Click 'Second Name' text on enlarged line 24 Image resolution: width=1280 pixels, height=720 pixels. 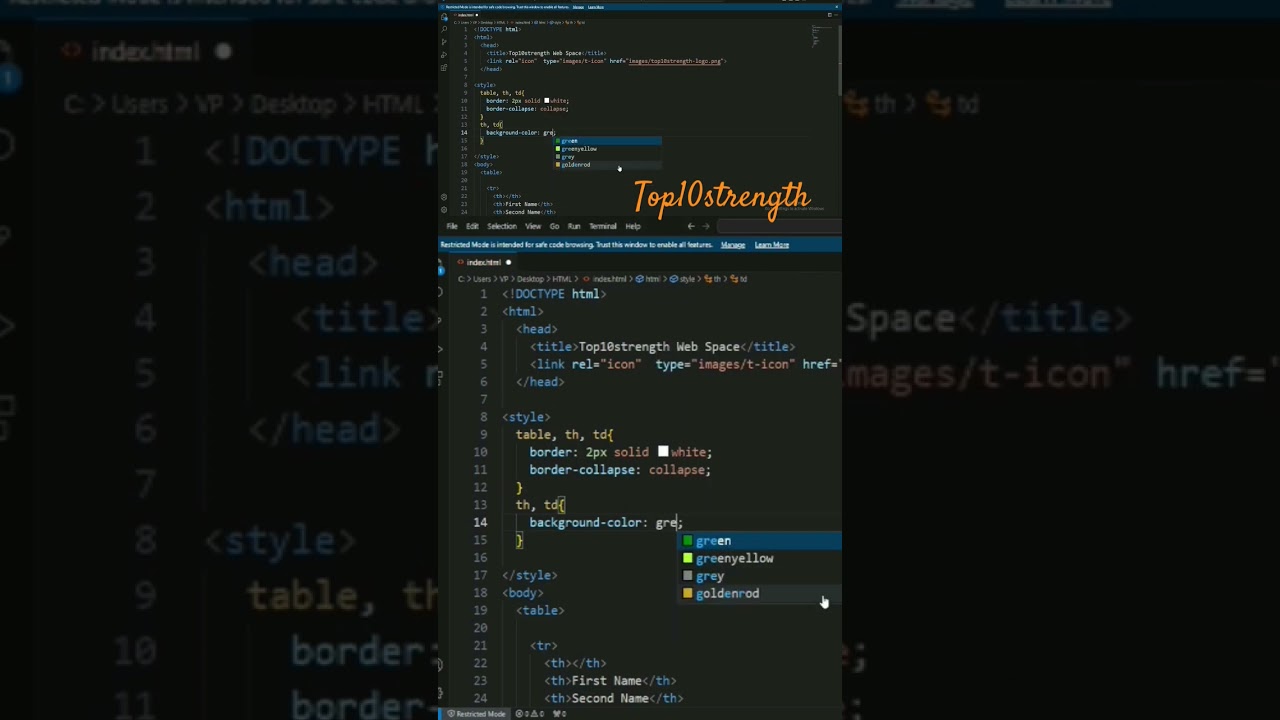610,698
